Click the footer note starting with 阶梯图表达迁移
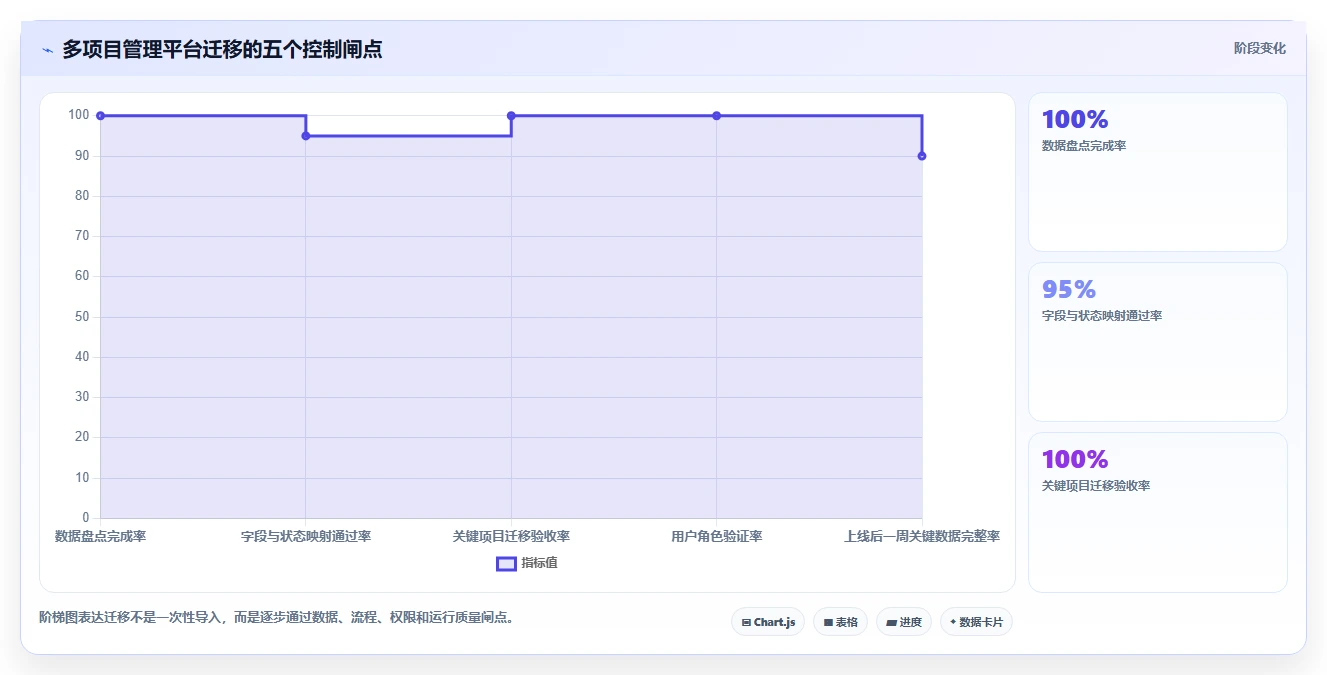The image size is (1327, 675). (x=277, y=618)
